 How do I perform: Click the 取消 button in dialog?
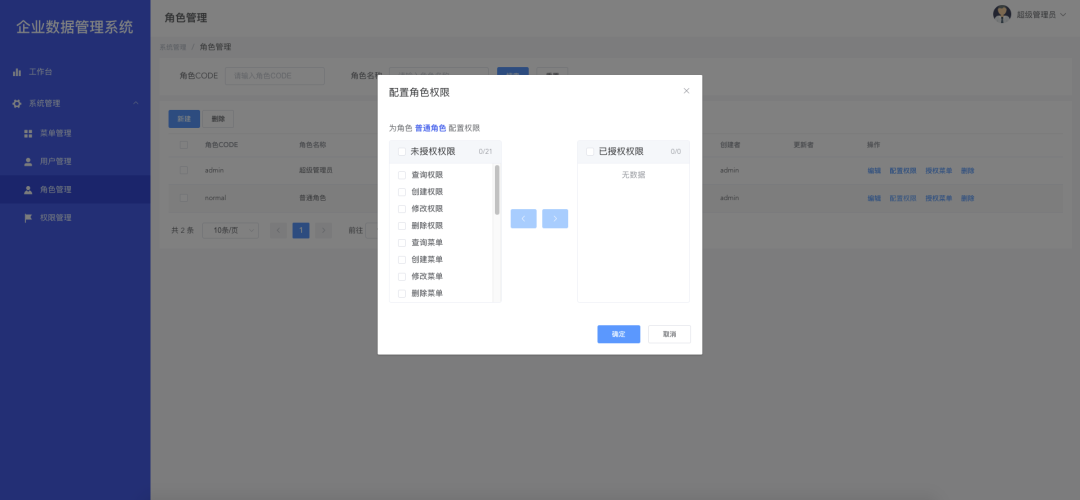coord(669,334)
